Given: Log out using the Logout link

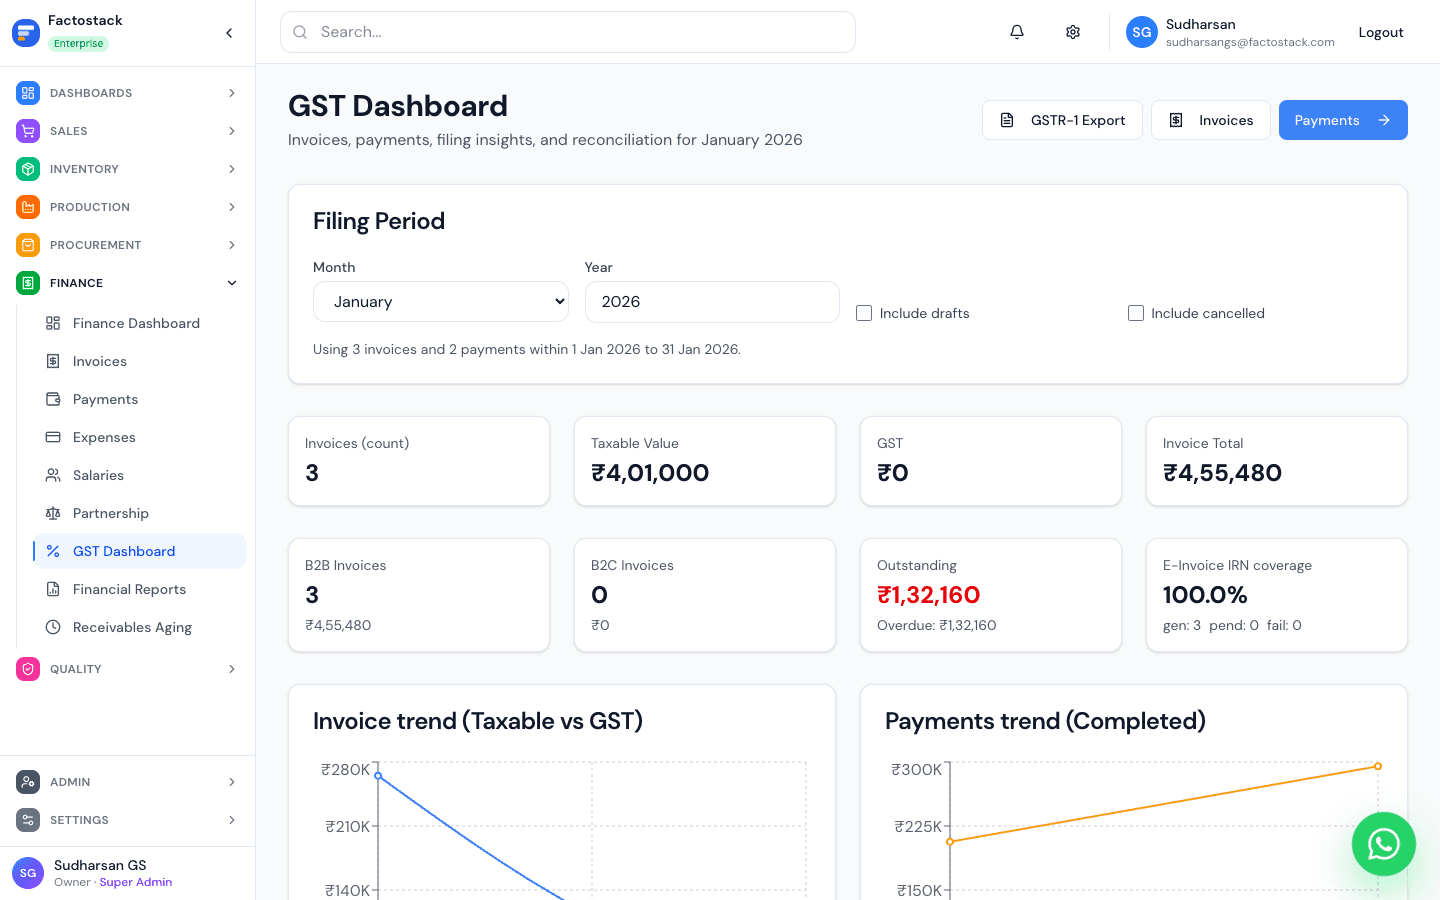Looking at the screenshot, I should [x=1381, y=32].
